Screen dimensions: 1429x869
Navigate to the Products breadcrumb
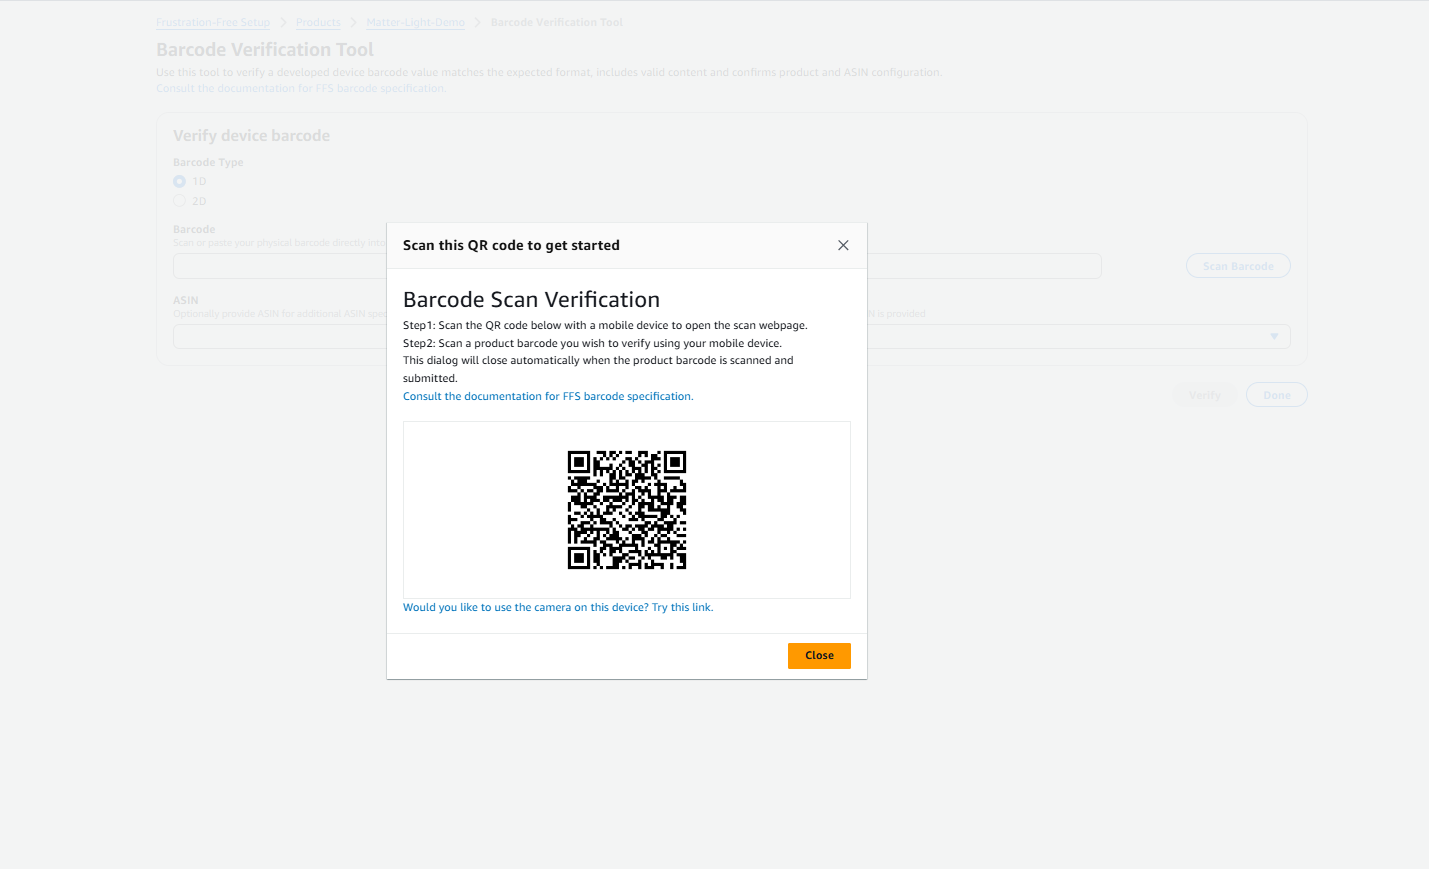click(x=318, y=21)
